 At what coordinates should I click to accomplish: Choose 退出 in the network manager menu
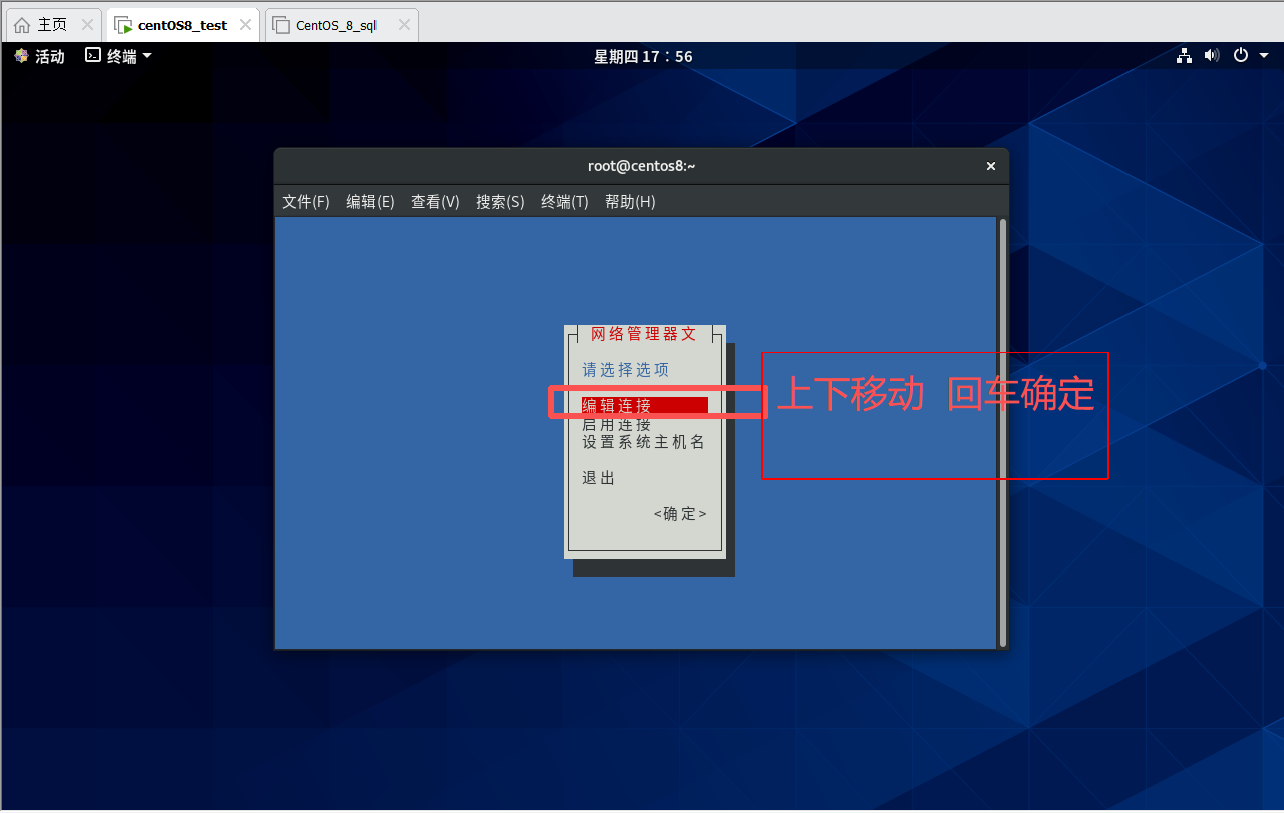pyautogui.click(x=597, y=478)
